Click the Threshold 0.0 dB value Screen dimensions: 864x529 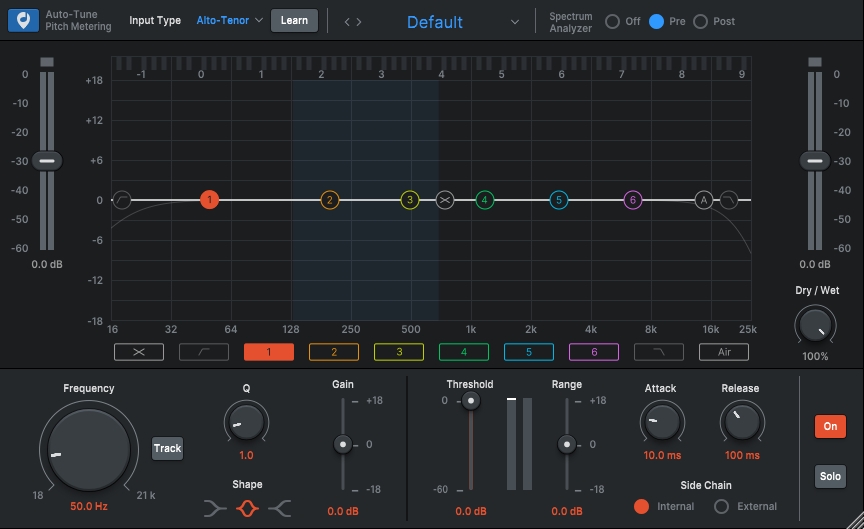[x=471, y=511]
